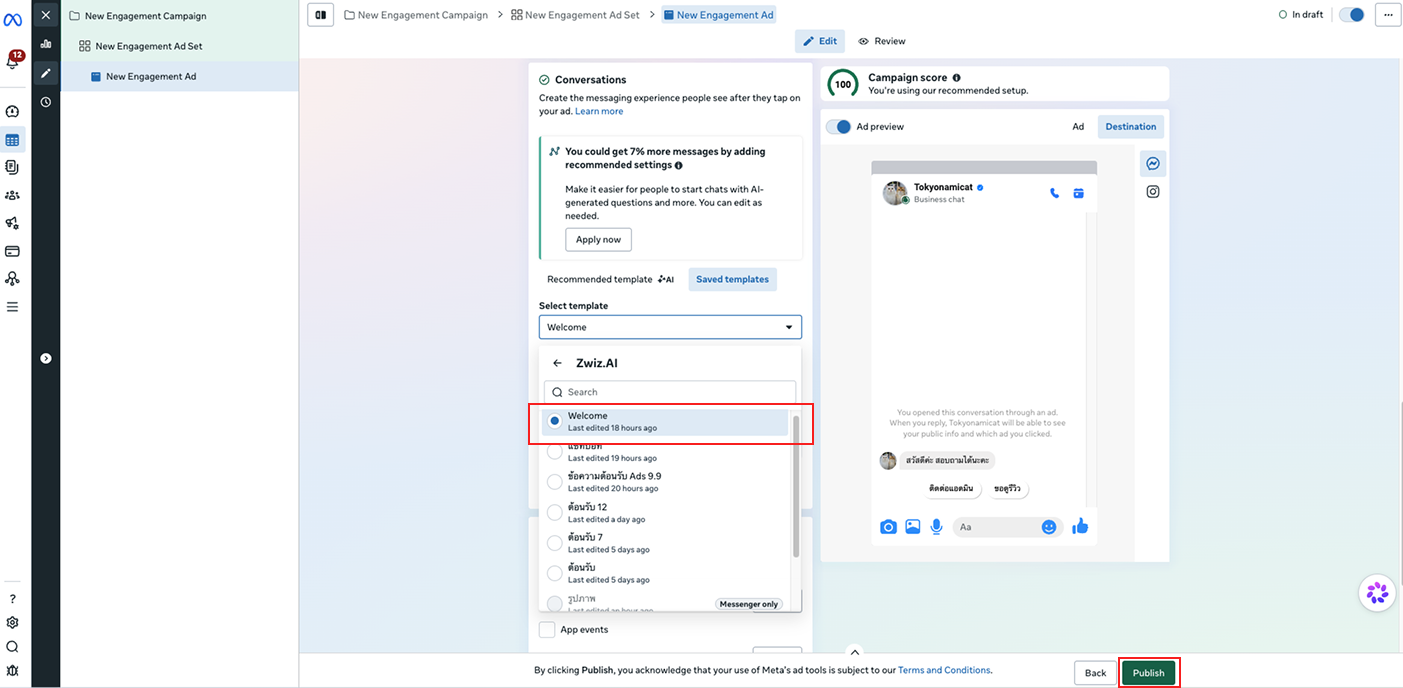This screenshot has height=688, width=1403.
Task: Open the three-dot more options menu
Action: [x=1386, y=15]
